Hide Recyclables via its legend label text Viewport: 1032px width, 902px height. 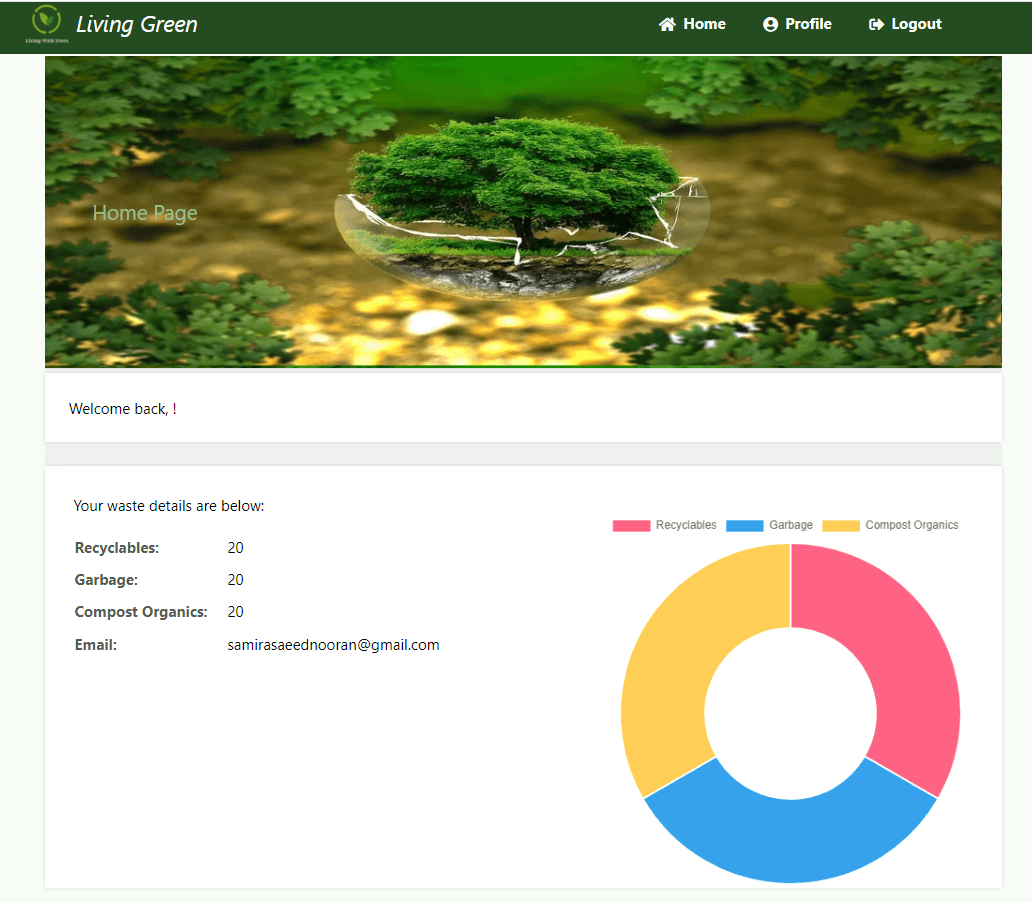click(686, 526)
